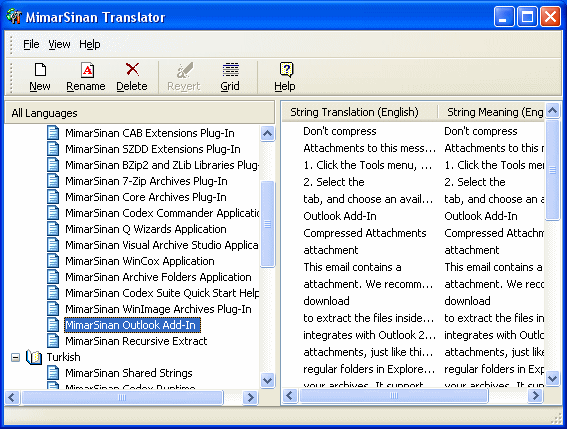Click scroll left arrow under language tree
567x429 pixels.
(x=12, y=397)
